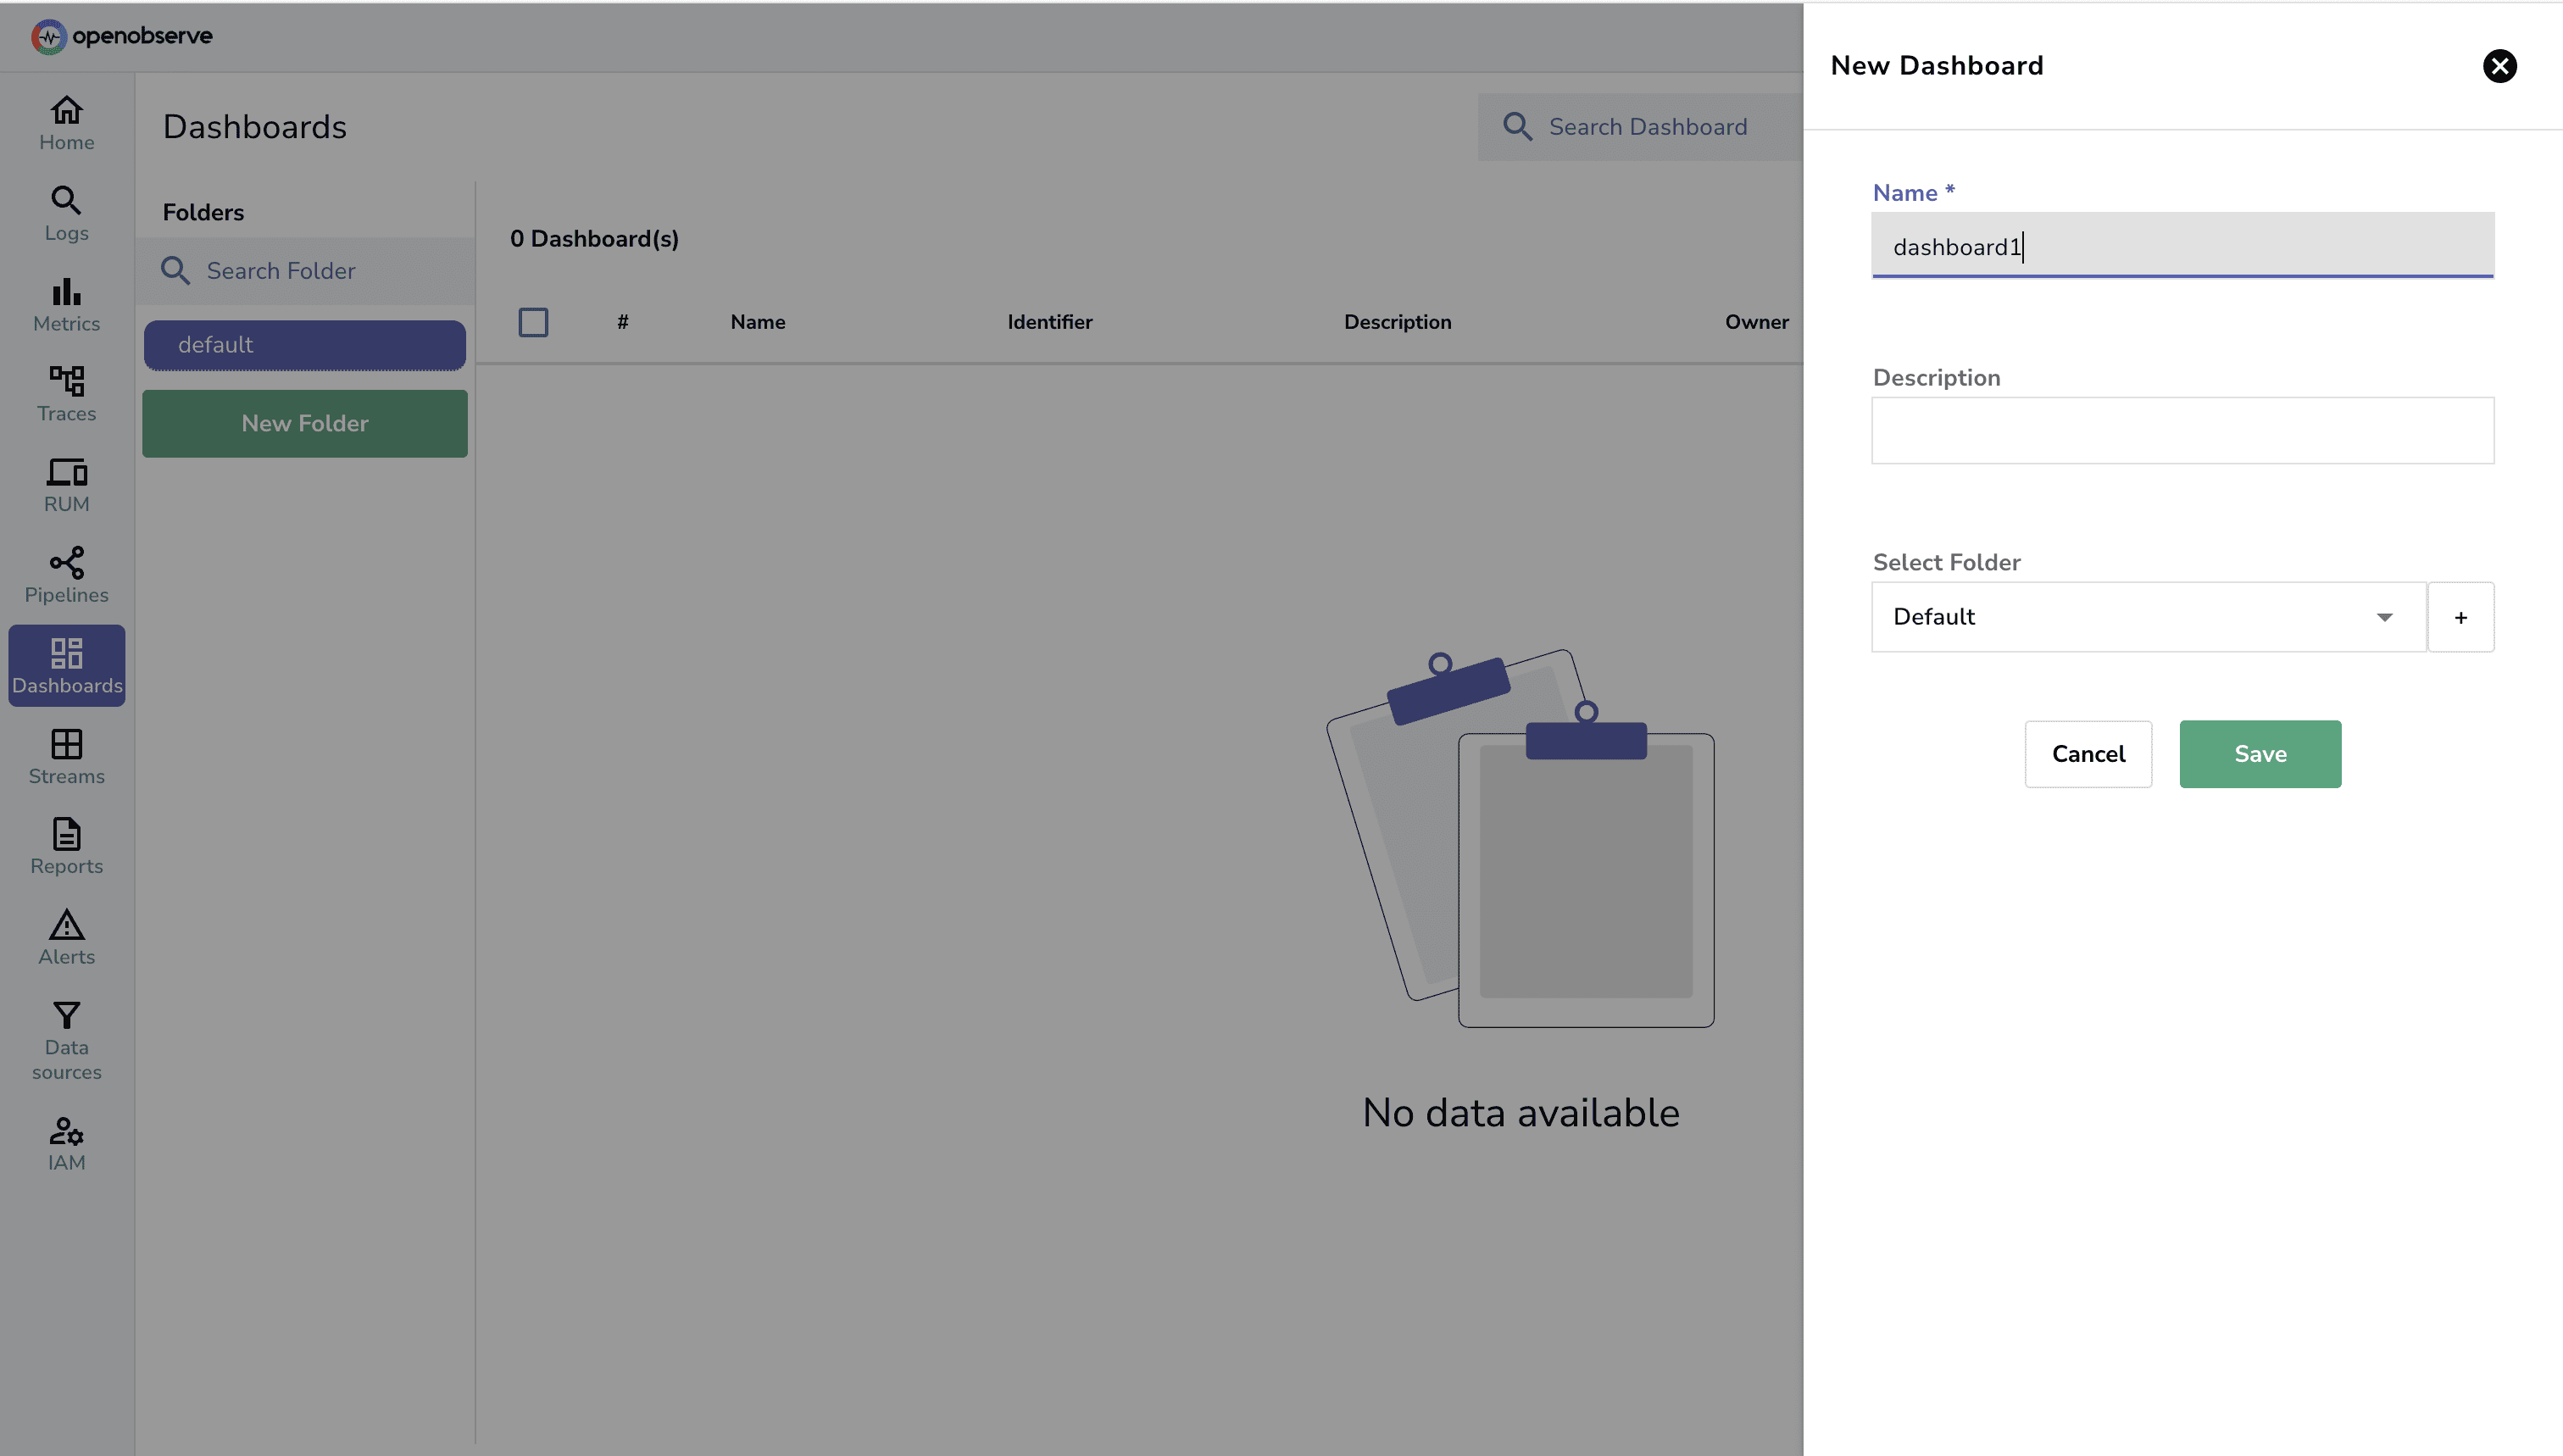Image resolution: width=2563 pixels, height=1456 pixels.
Task: Open the Reports section
Action: pos(66,847)
